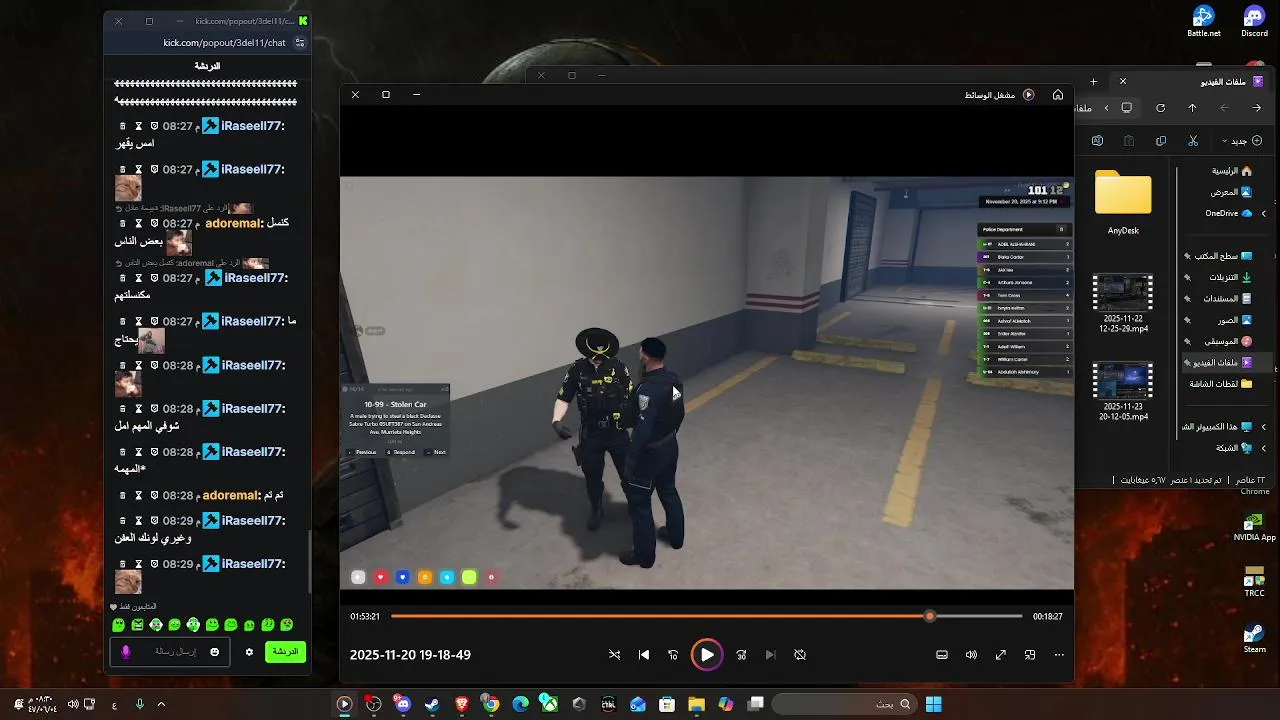This screenshot has width=1280, height=720.
Task: Toggle followers-only heart indicator in chat
Action: (x=114, y=607)
